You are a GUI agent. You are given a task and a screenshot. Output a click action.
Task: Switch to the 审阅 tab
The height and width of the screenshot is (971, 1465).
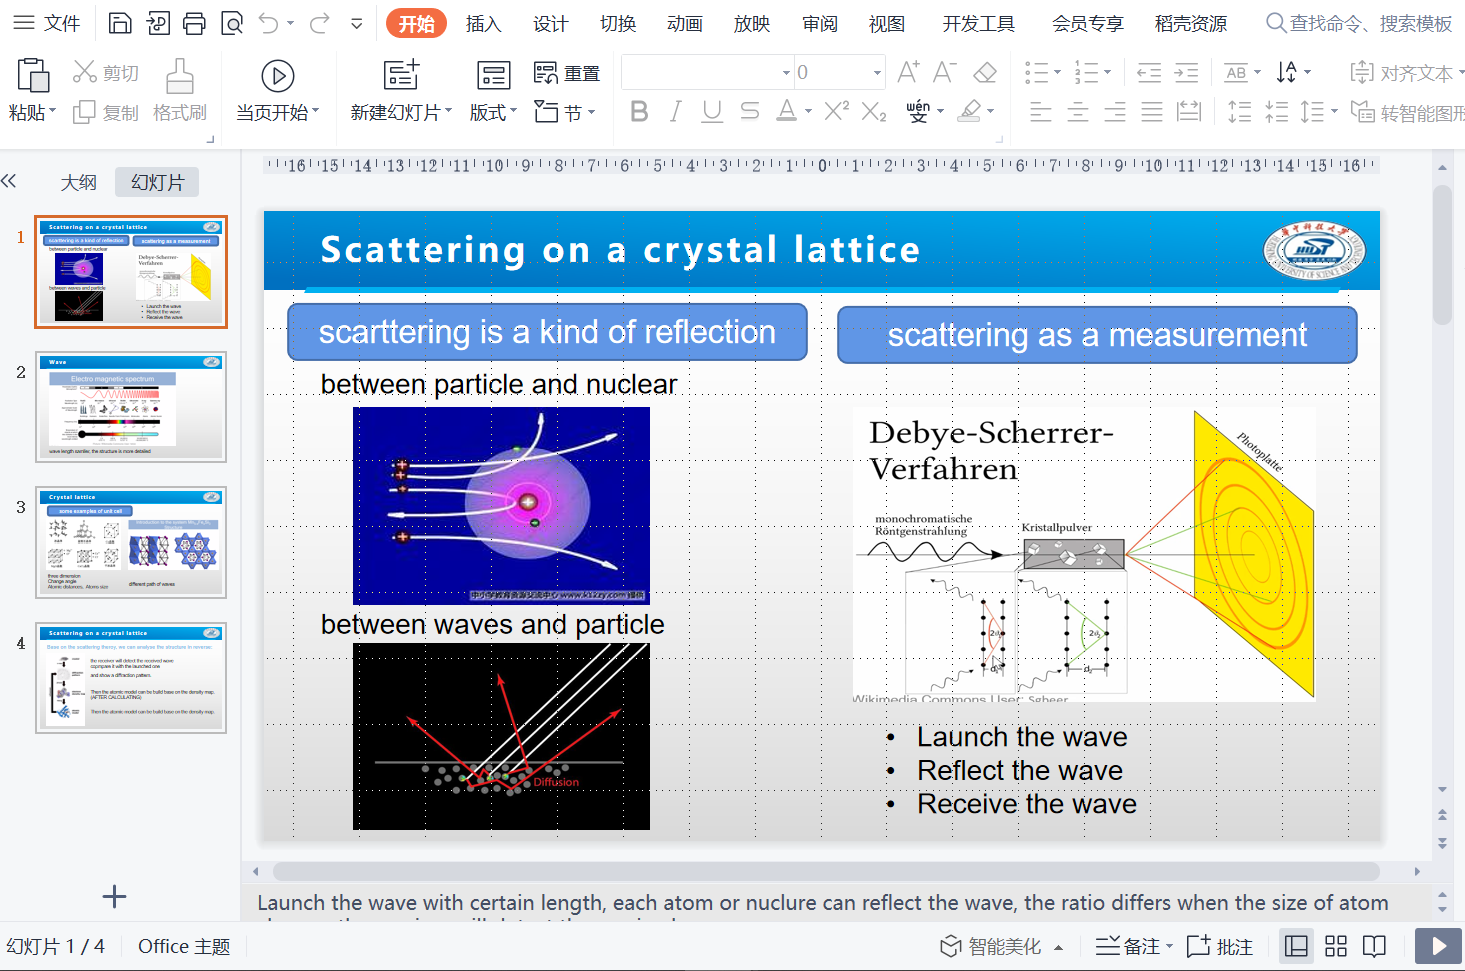click(819, 23)
